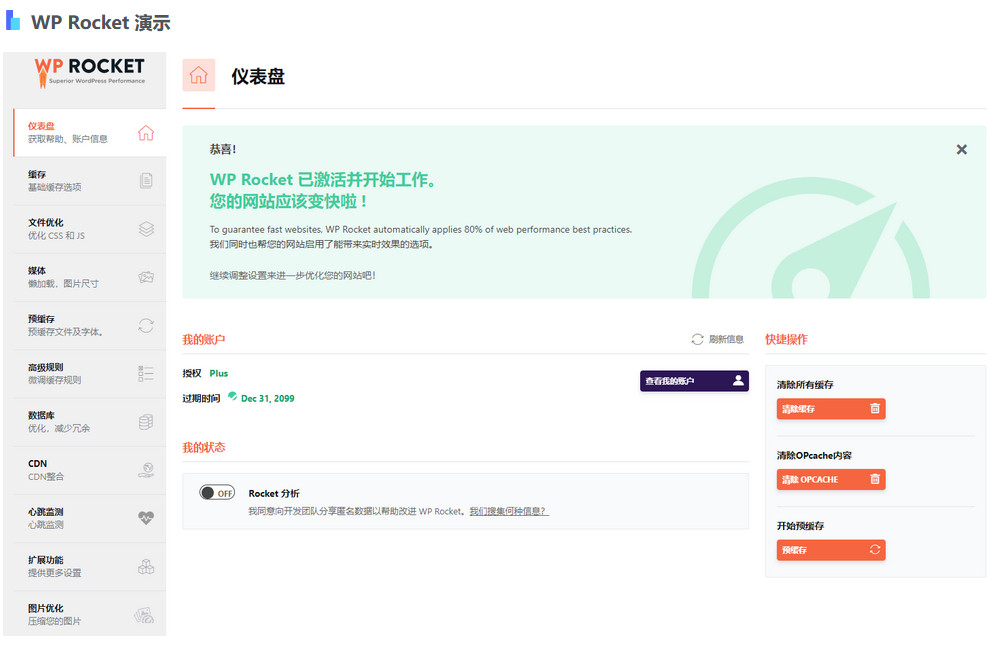Click the 查看我的账户 button
This screenshot has height=649, width=993.
point(694,381)
